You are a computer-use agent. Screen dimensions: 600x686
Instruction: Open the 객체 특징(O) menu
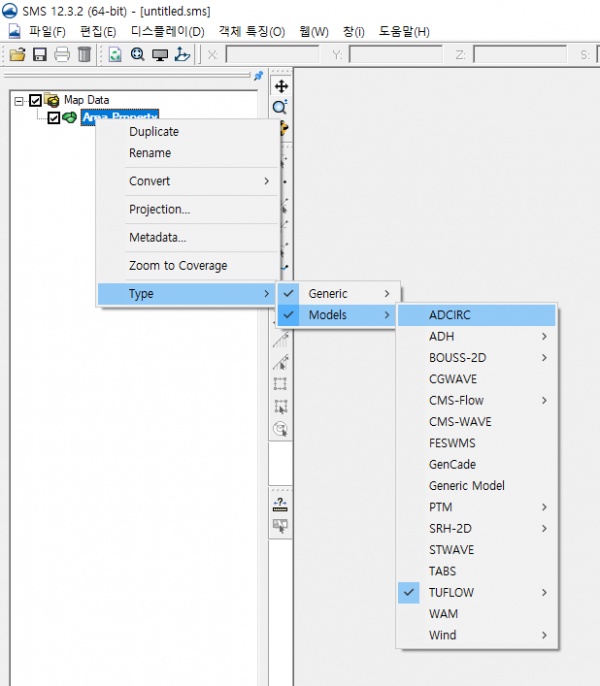click(x=252, y=32)
